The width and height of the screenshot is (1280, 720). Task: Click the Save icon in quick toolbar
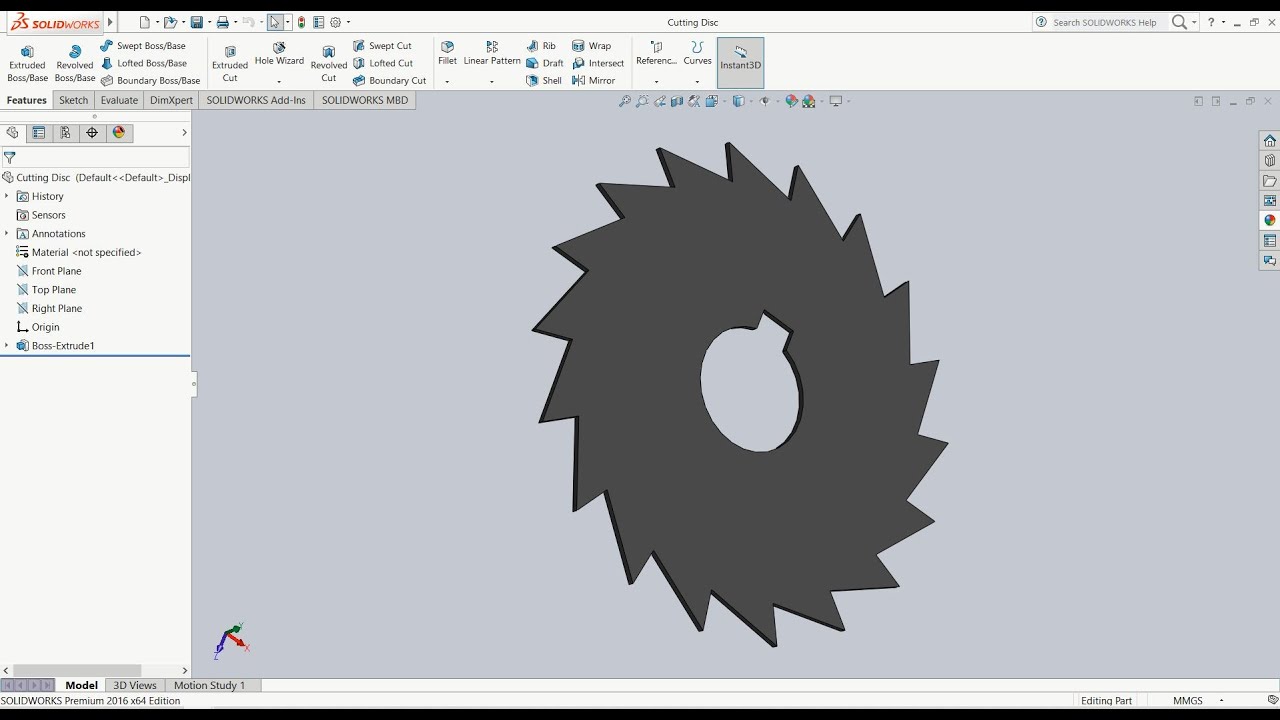tap(197, 22)
